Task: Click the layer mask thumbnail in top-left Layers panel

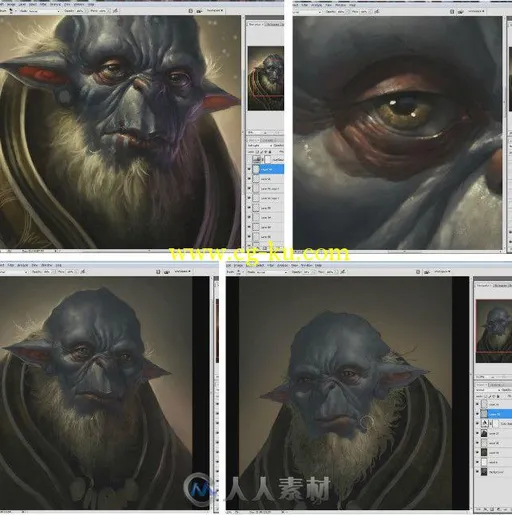Action: click(268, 160)
